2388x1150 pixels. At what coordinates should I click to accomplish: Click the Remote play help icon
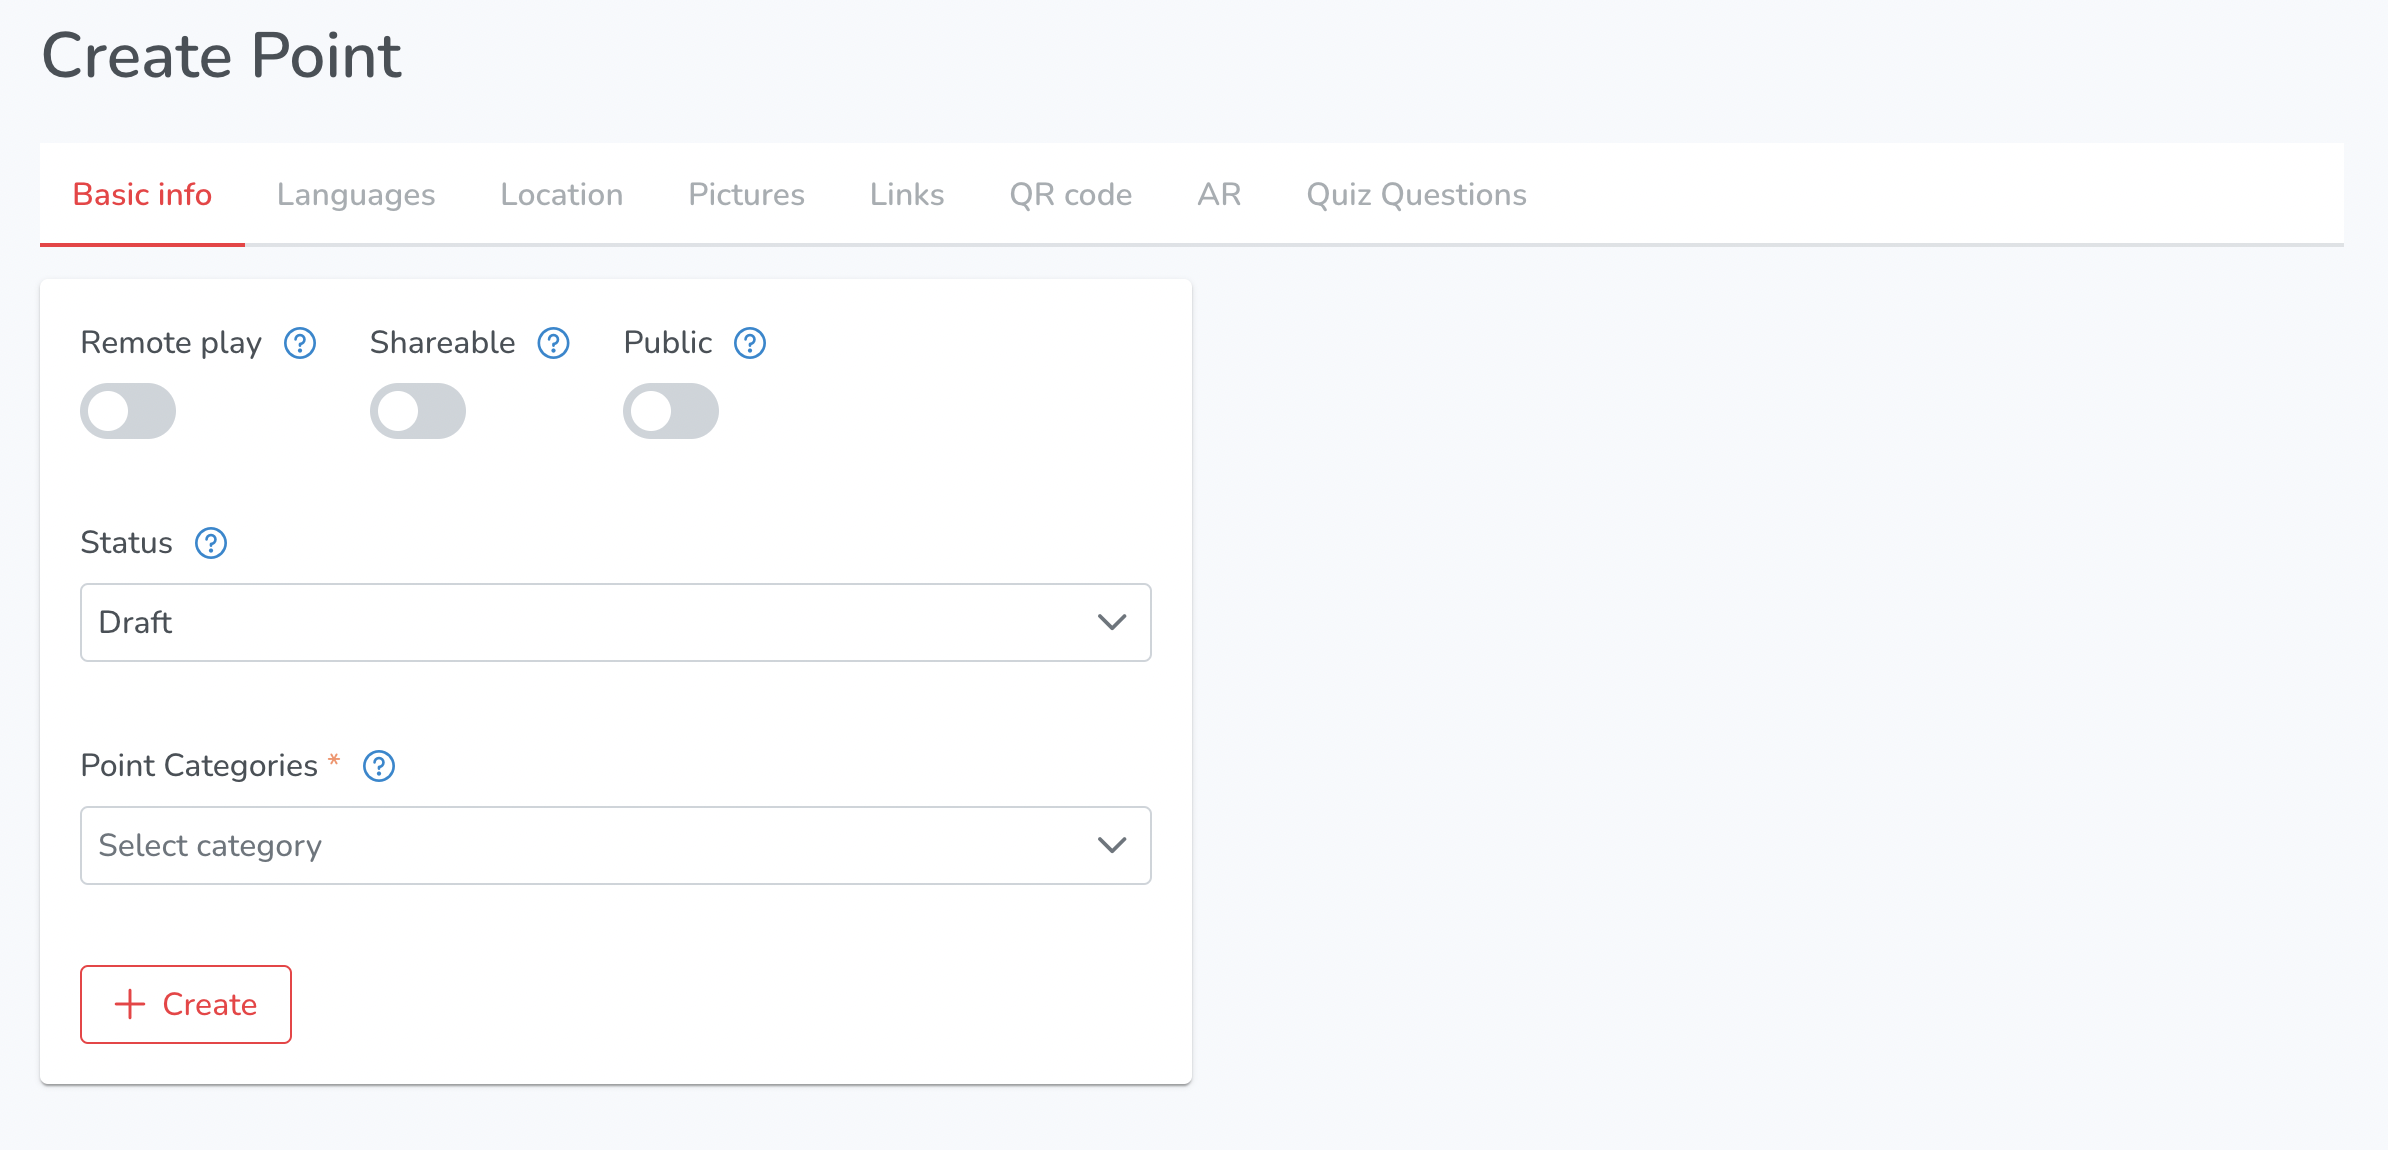tap(300, 343)
